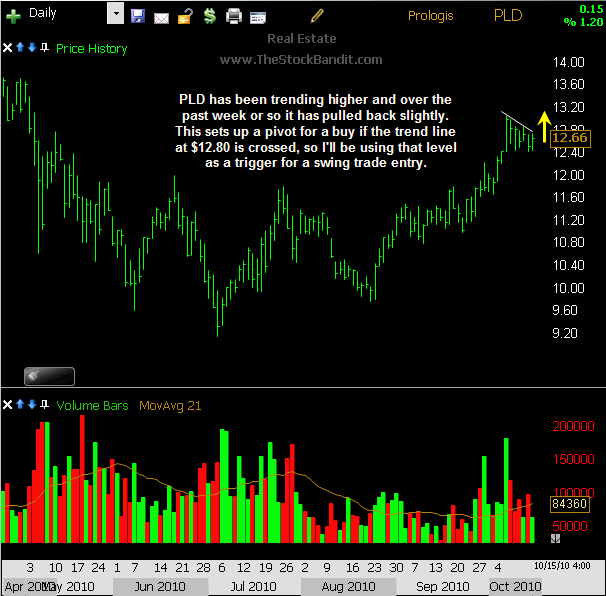This screenshot has width=606, height=596.
Task: Print the chart using the printer icon
Action: 234,16
